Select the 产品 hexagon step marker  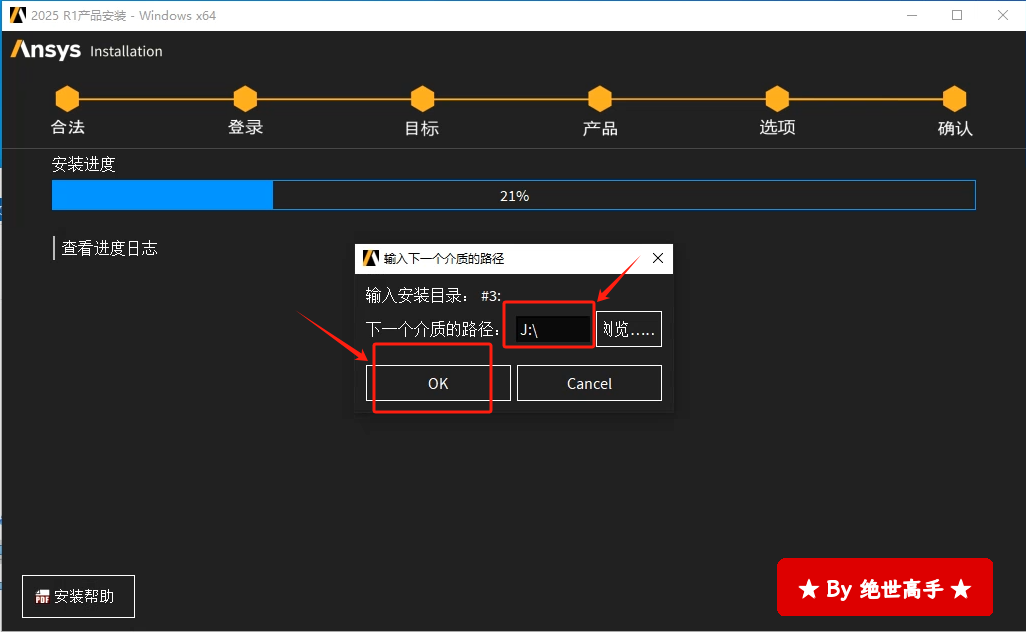(600, 99)
